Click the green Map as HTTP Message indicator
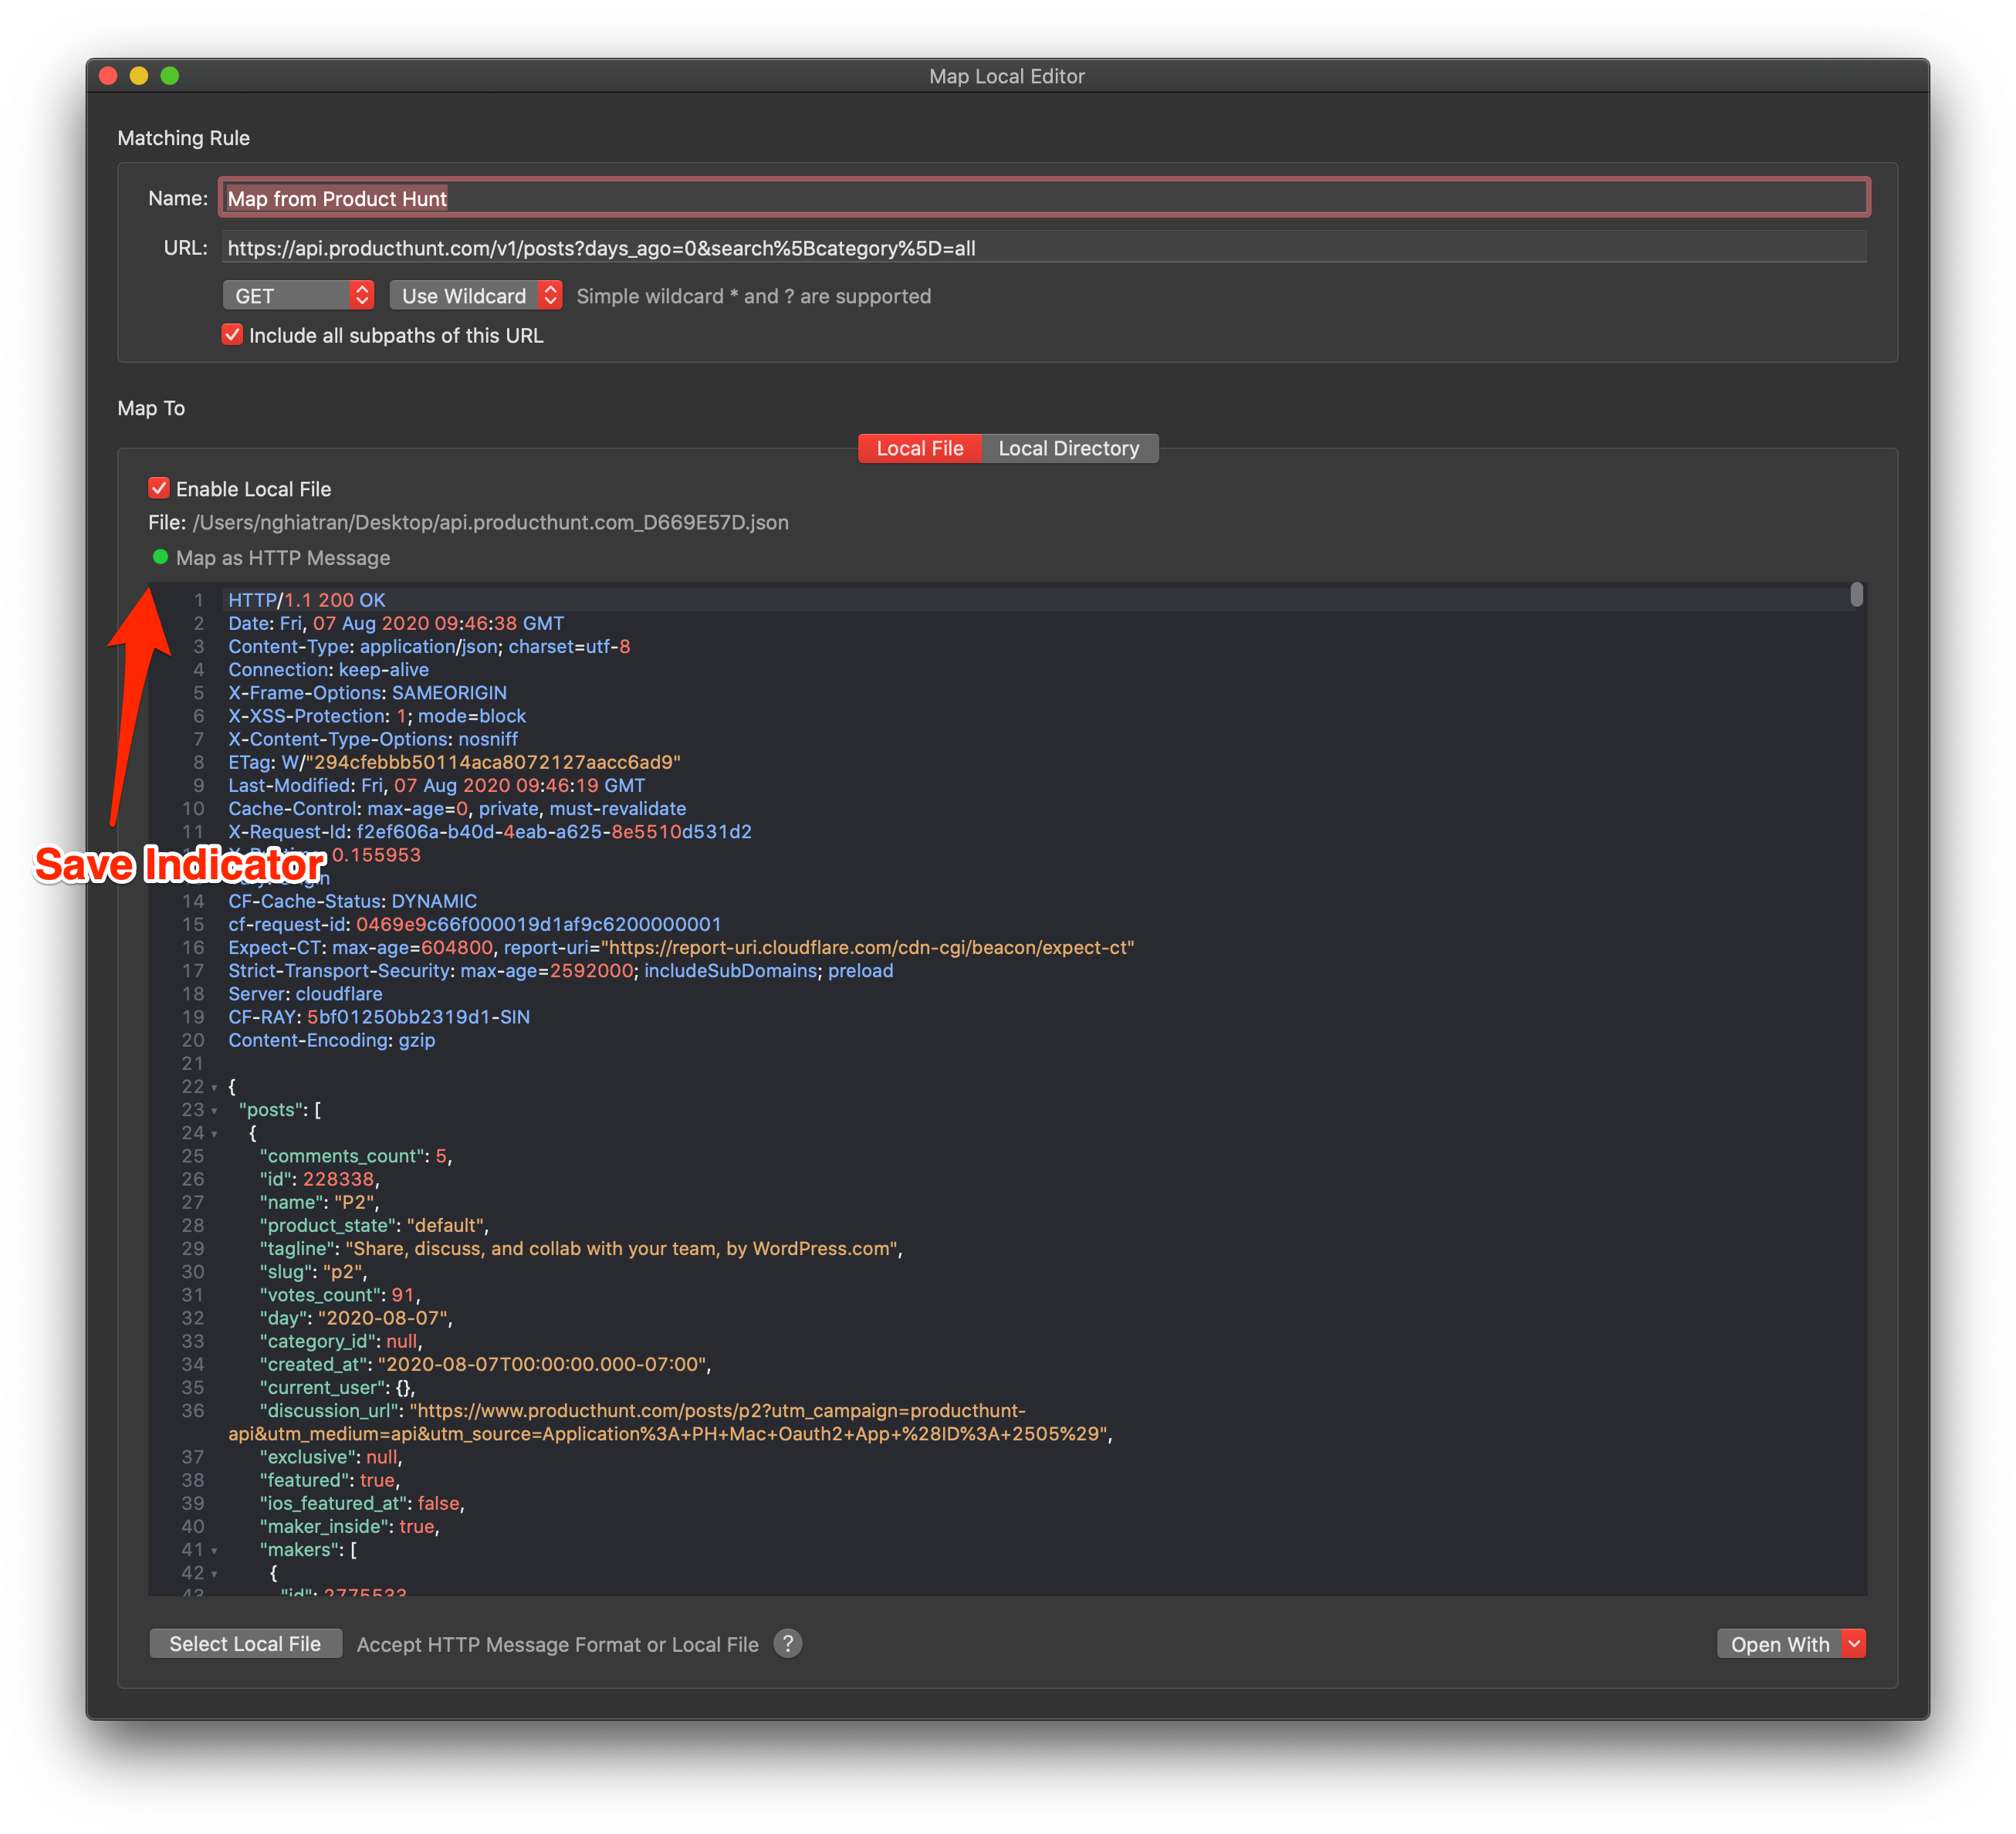This screenshot has height=1834, width=2016. click(160, 558)
